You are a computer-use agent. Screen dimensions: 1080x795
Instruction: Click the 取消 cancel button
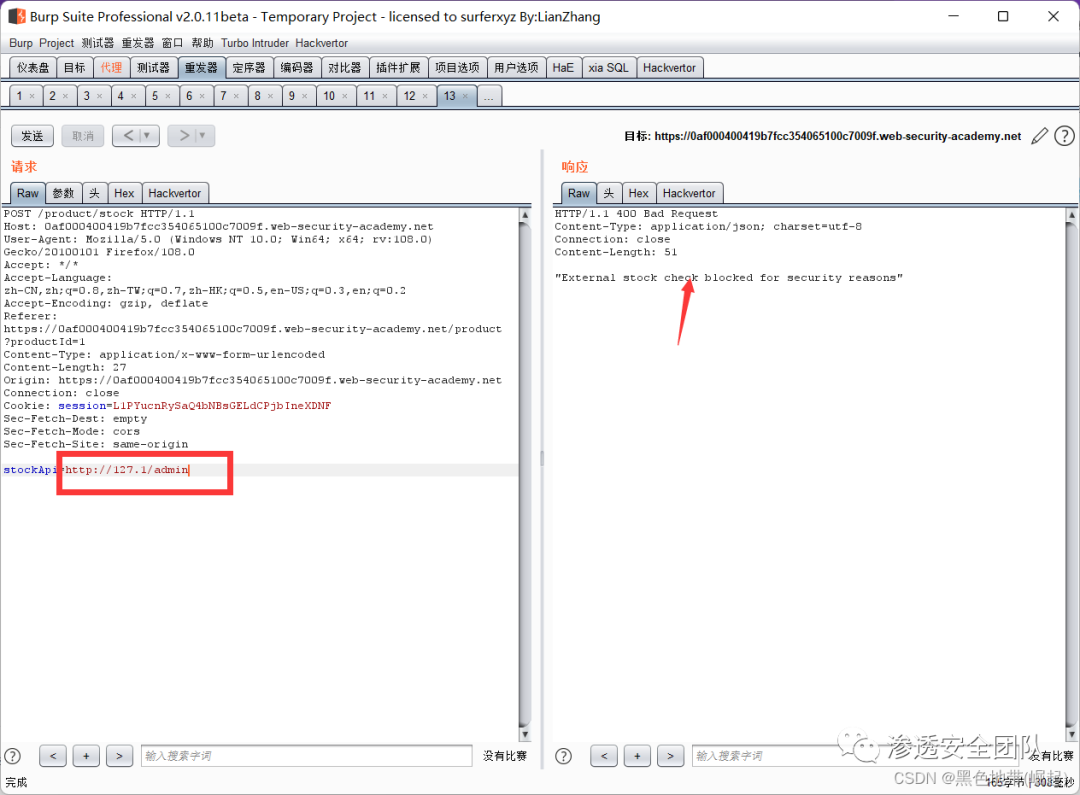[83, 136]
